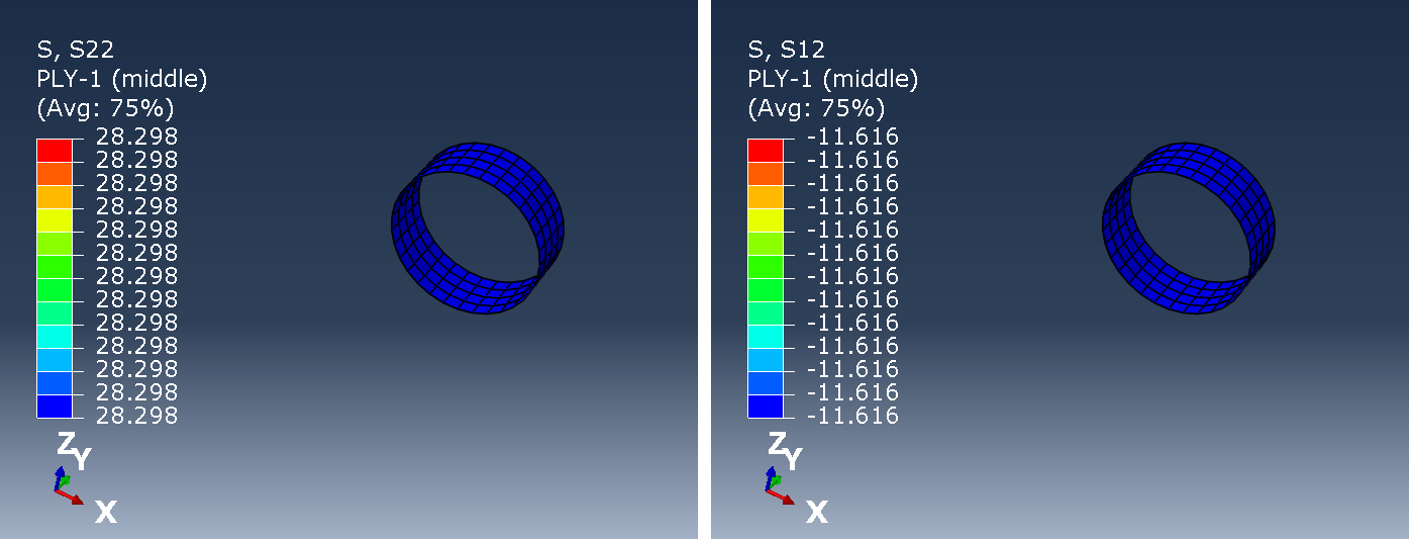The image size is (1409, 539).
Task: Pick the yellow swatch in S12 legend
Action: (765, 220)
